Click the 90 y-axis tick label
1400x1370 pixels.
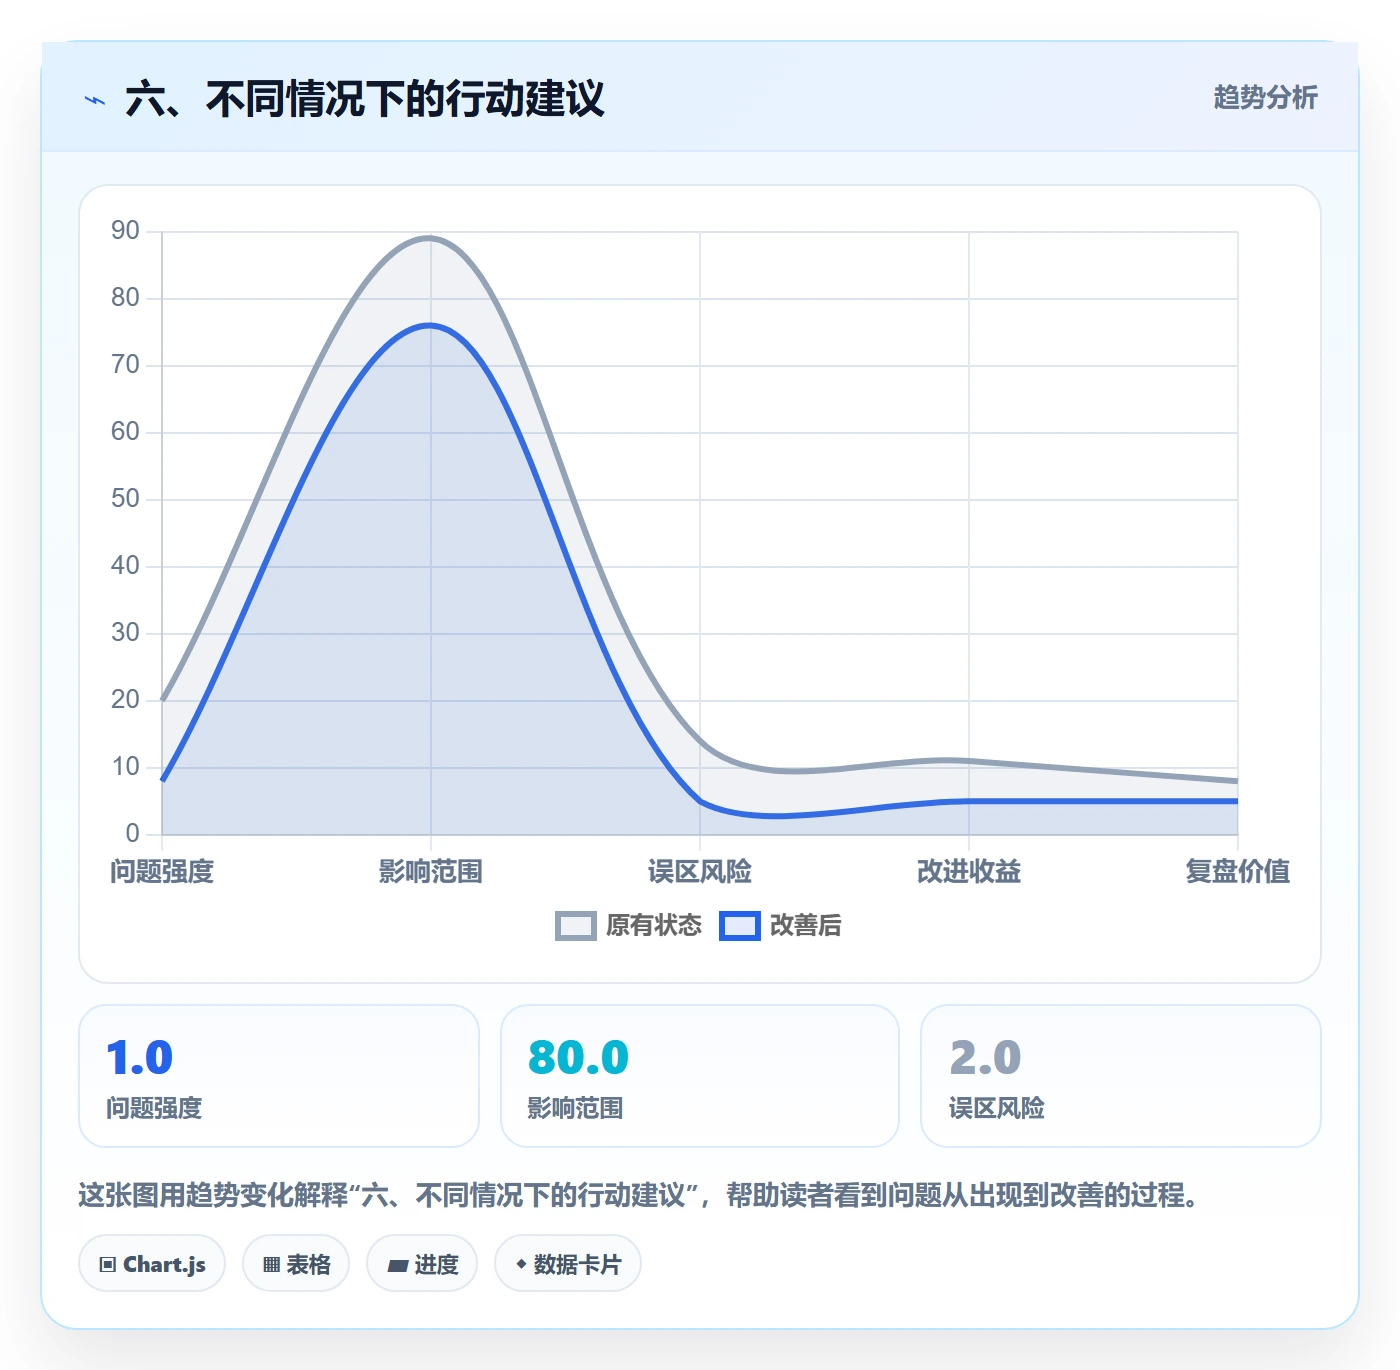click(125, 231)
